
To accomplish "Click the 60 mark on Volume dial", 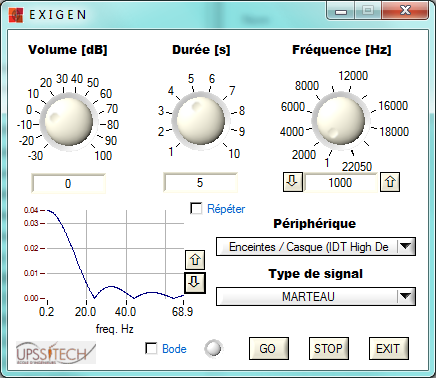I will [x=106, y=94].
